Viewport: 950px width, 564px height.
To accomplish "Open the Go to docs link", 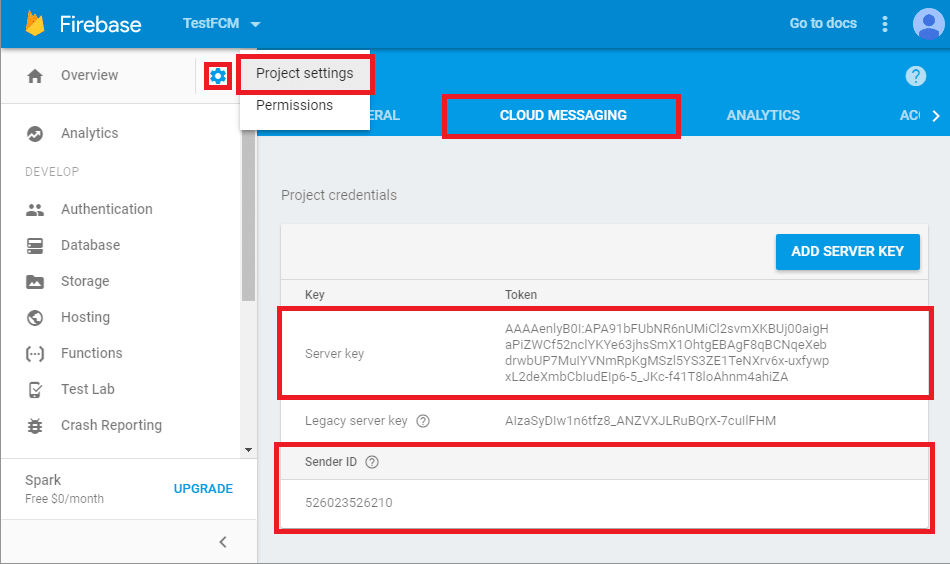I will point(823,24).
